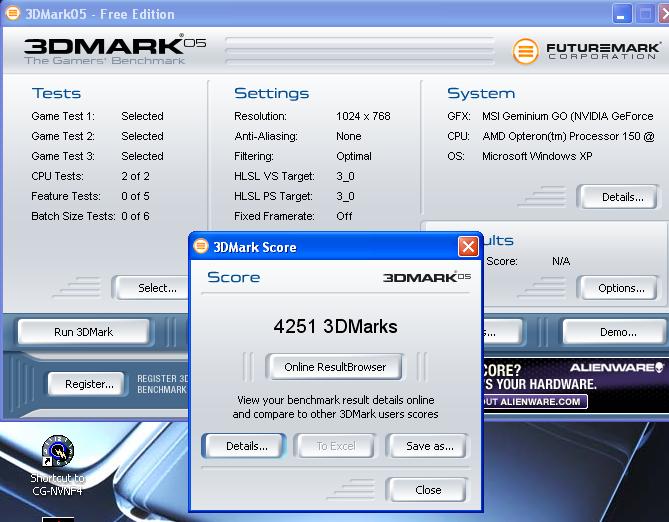Click the To Excel button
The height and width of the screenshot is (522, 669).
click(336, 446)
